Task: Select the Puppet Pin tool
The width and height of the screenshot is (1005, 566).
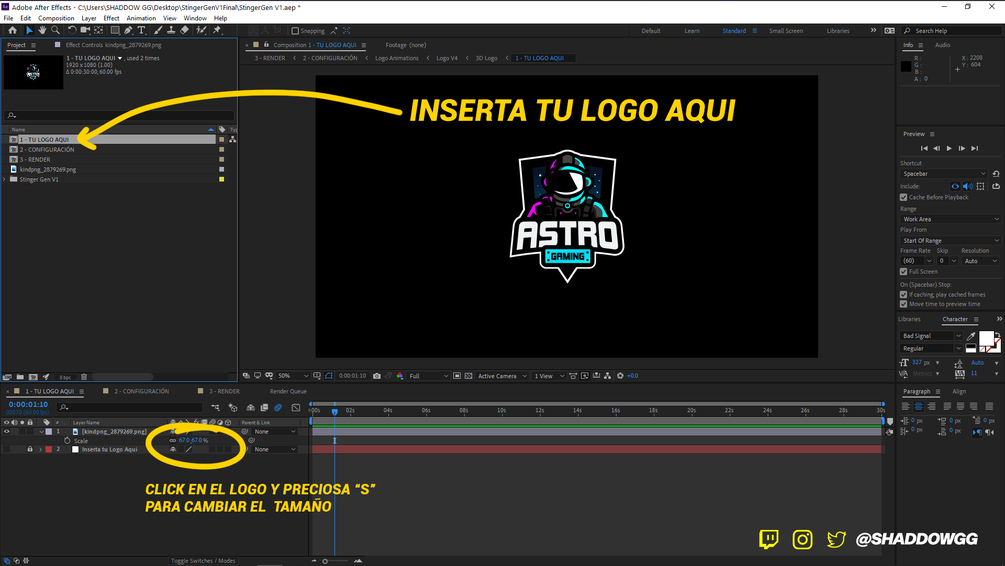Action: (x=217, y=30)
